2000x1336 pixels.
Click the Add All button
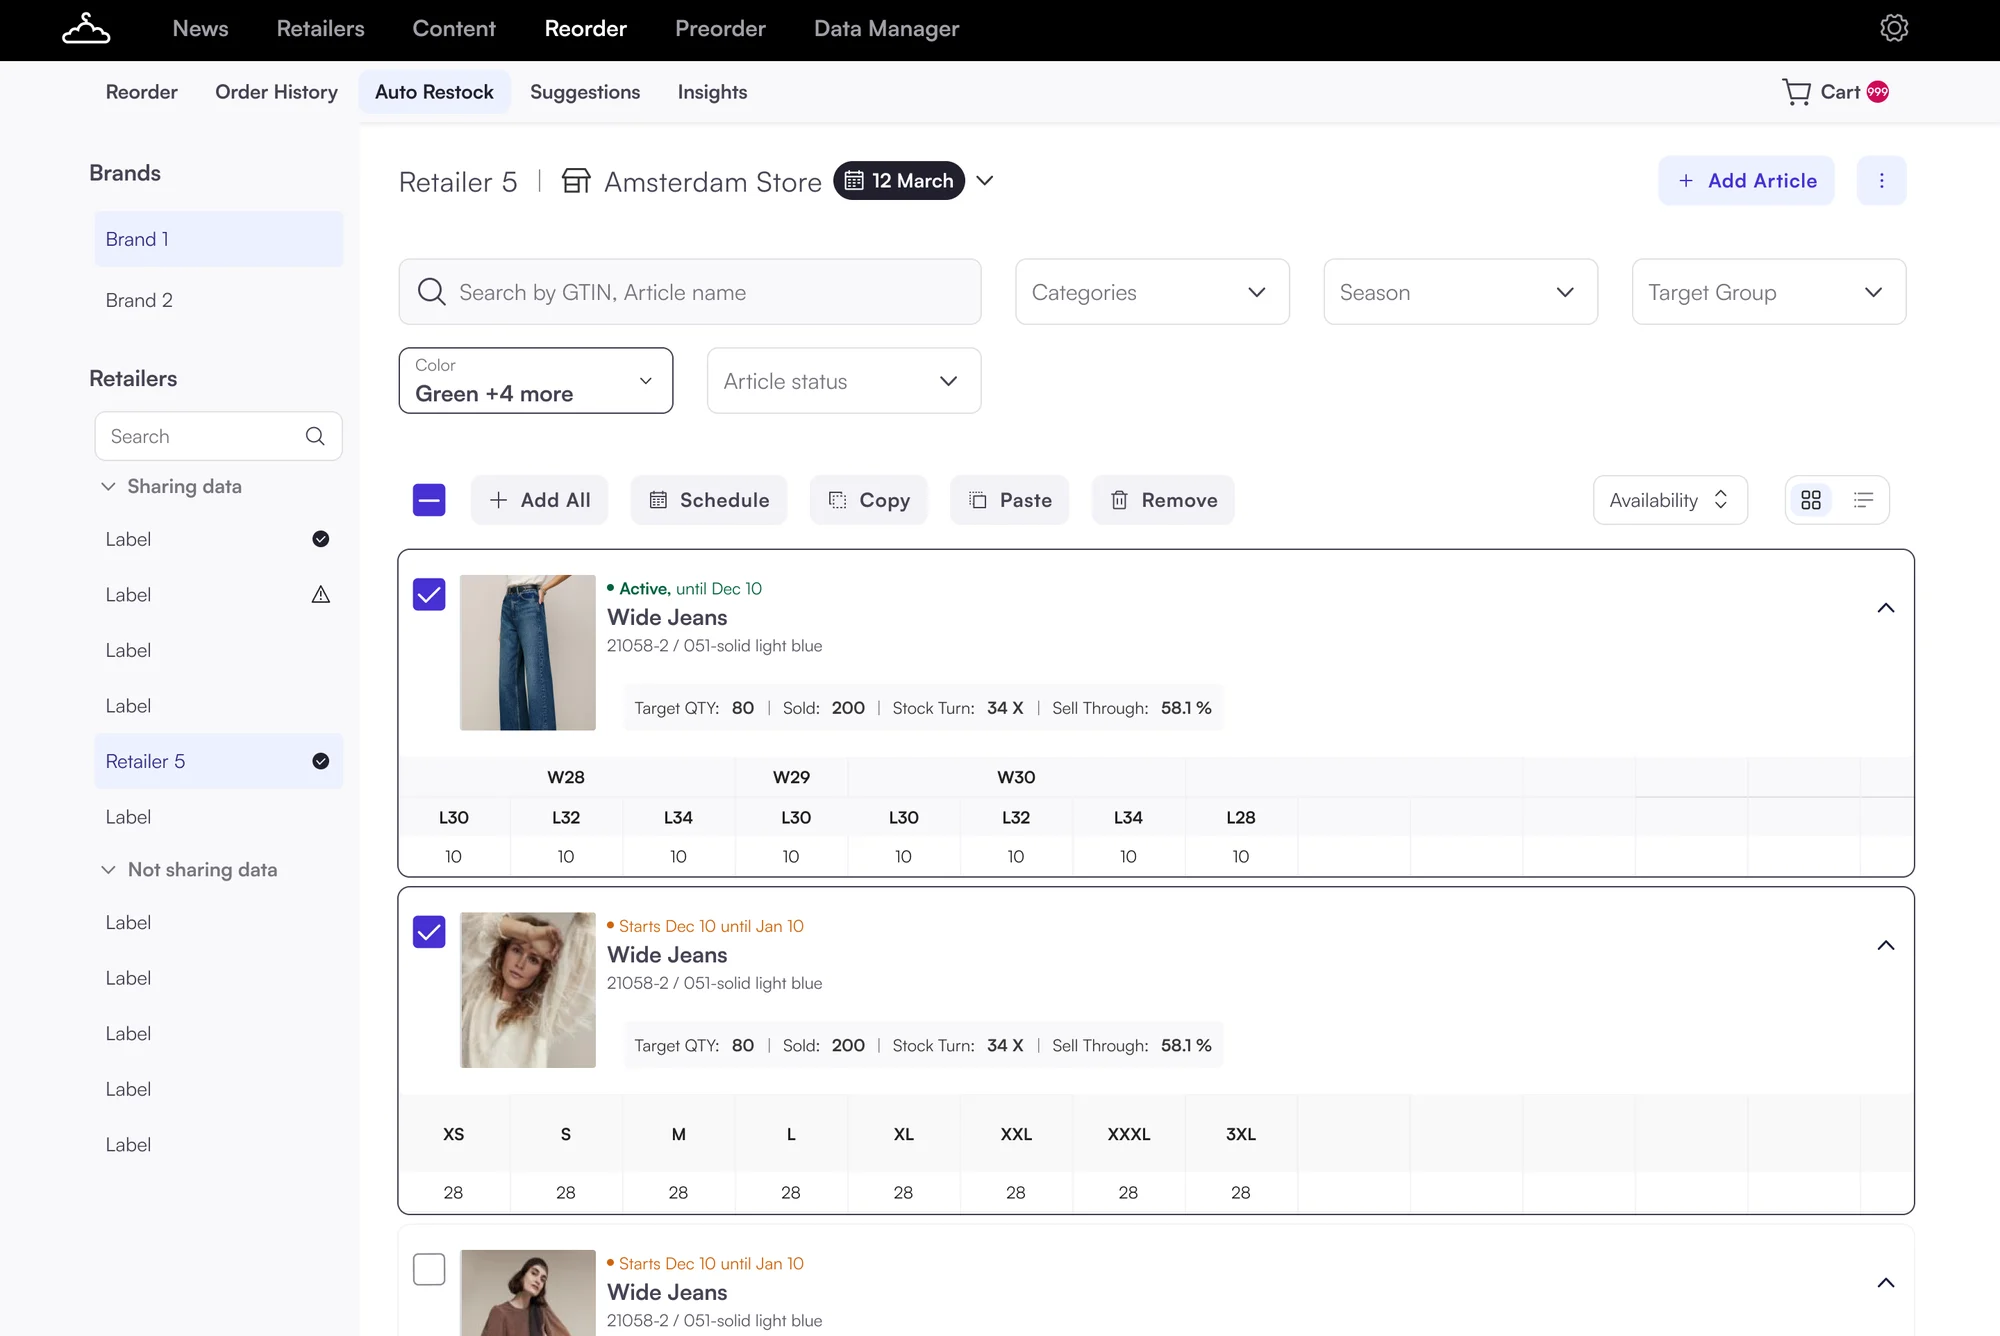pos(539,500)
